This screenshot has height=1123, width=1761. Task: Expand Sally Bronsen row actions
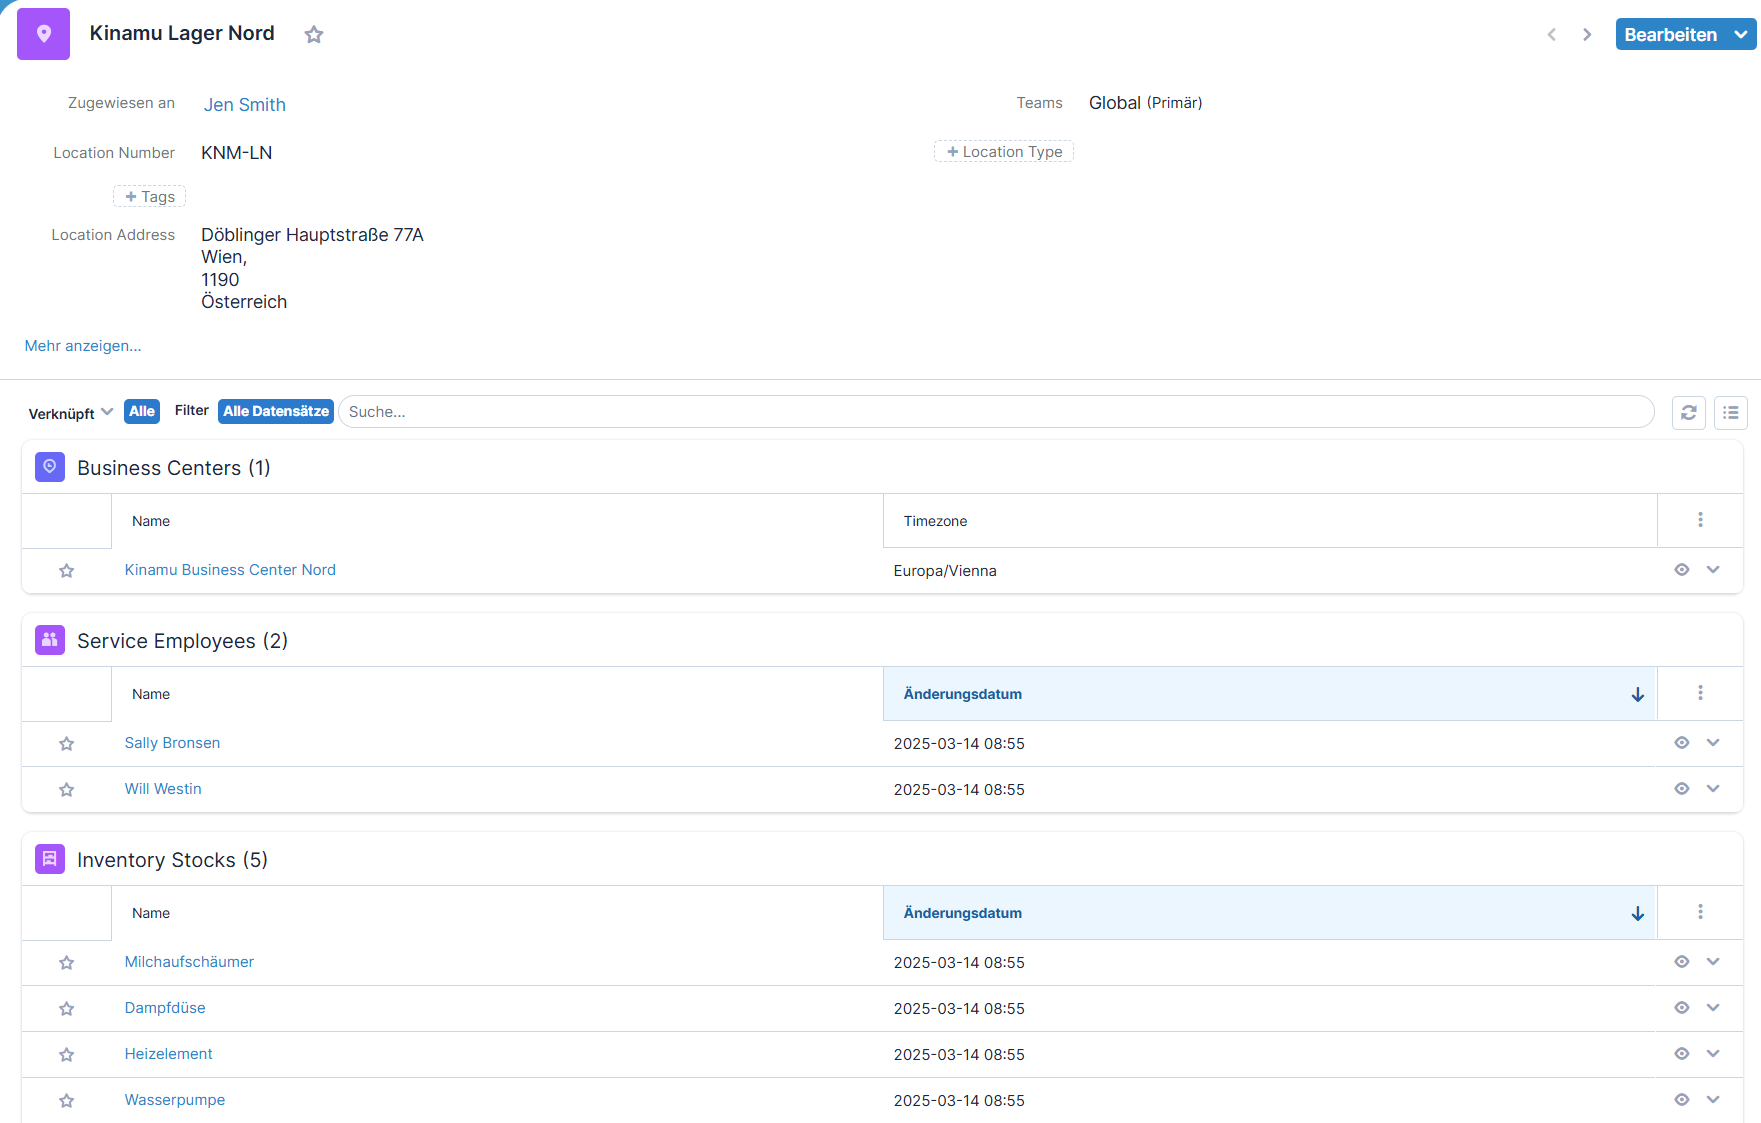(x=1713, y=743)
